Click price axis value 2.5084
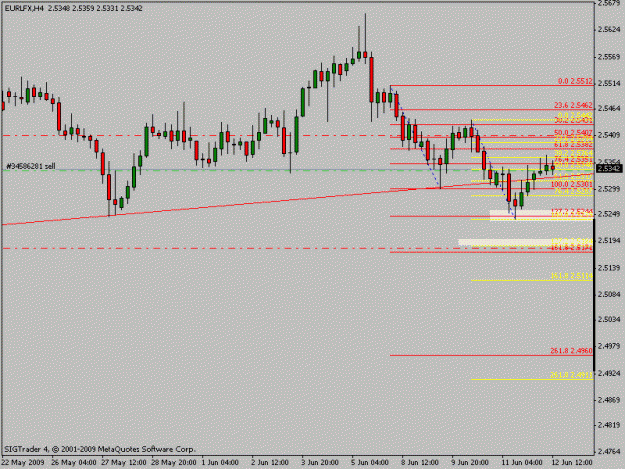This screenshot has width=625, height=469. 609,294
